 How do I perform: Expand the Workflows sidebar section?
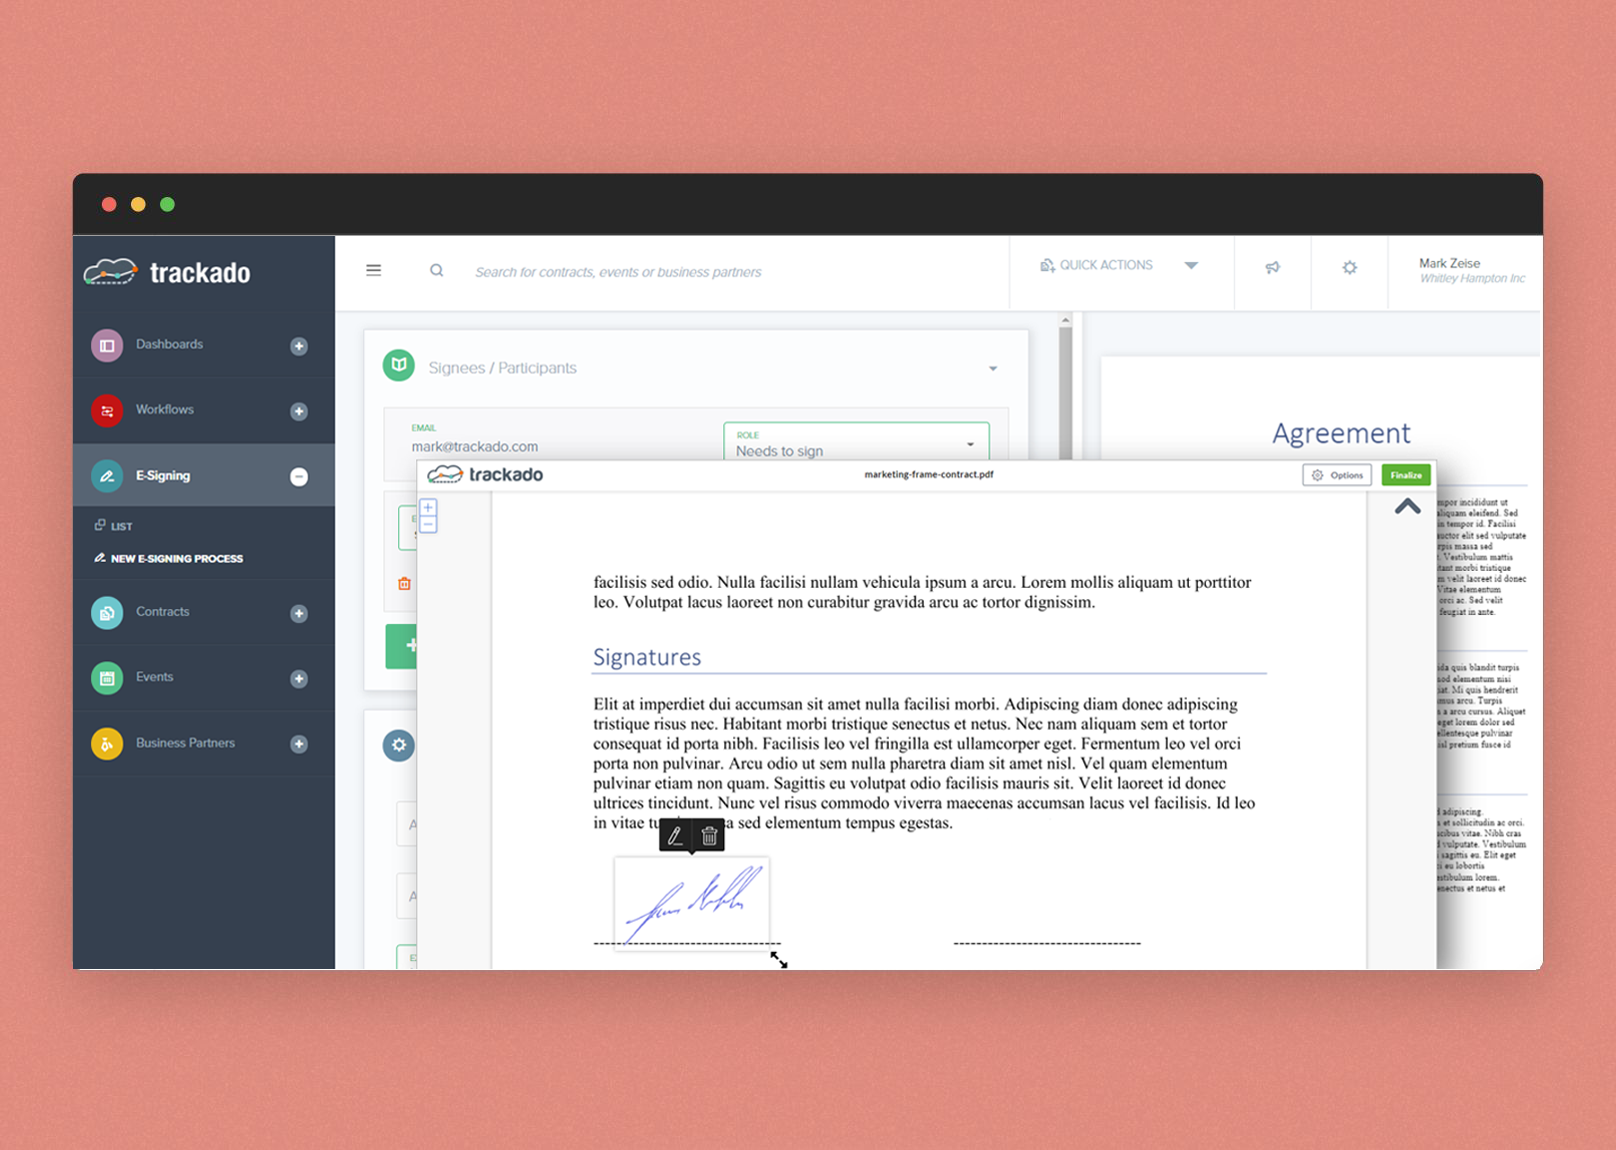point(298,411)
